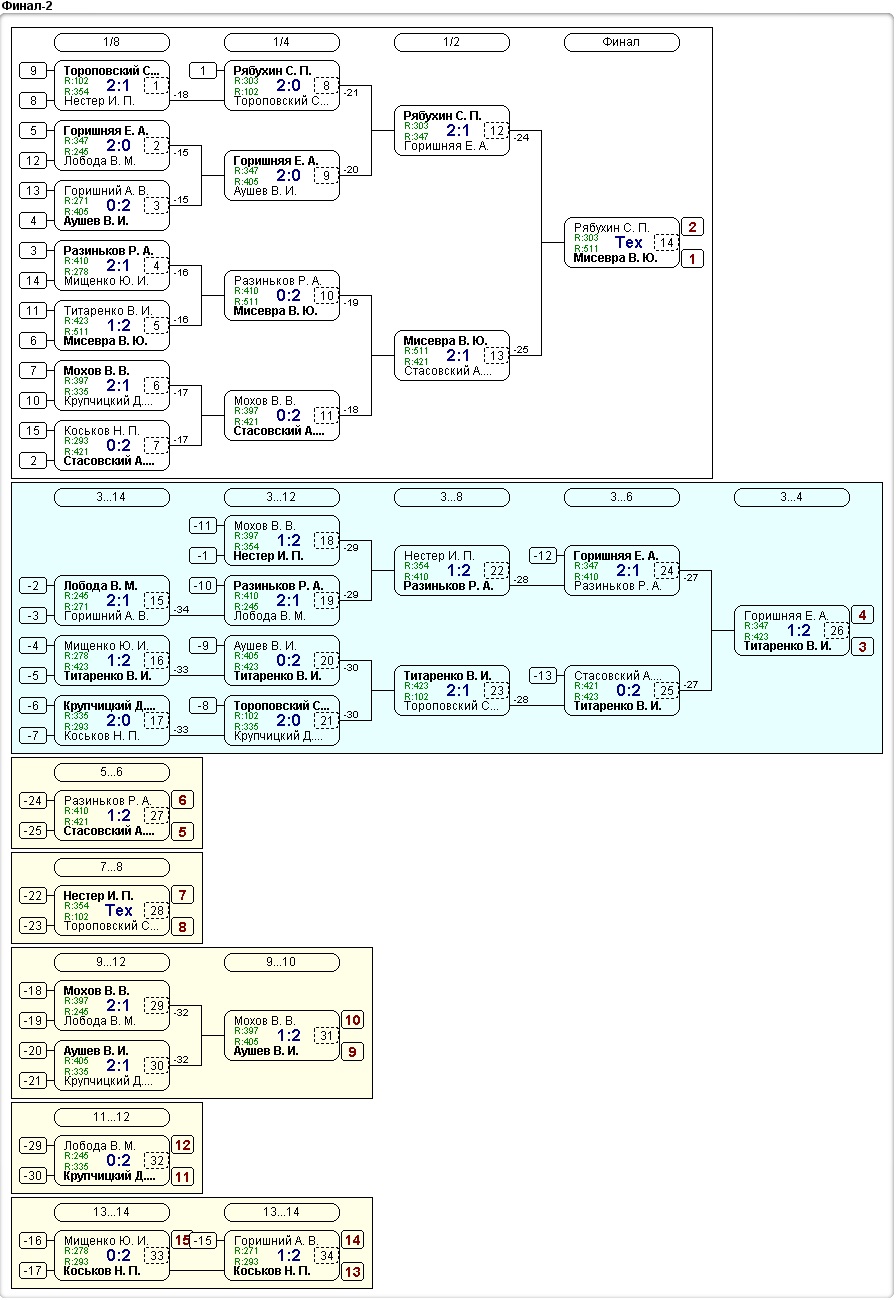Click red place box 13 beside Коськов Н. П.
This screenshot has height=1300, width=896.
click(x=353, y=1272)
